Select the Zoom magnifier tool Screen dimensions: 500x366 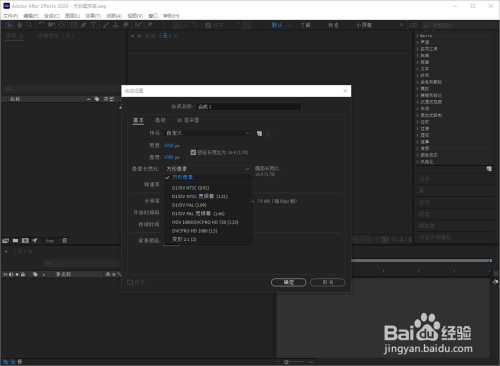click(x=29, y=25)
